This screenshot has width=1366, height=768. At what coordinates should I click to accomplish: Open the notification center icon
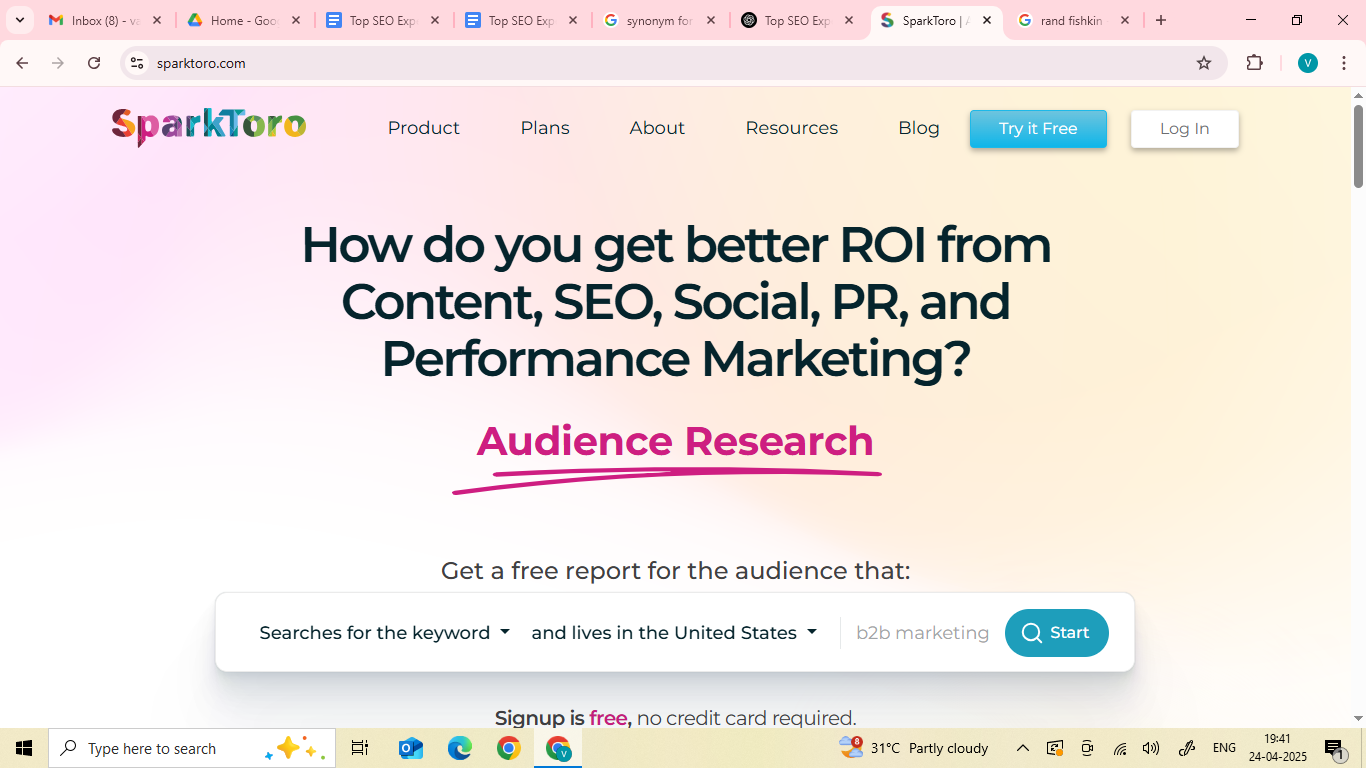coord(1335,748)
